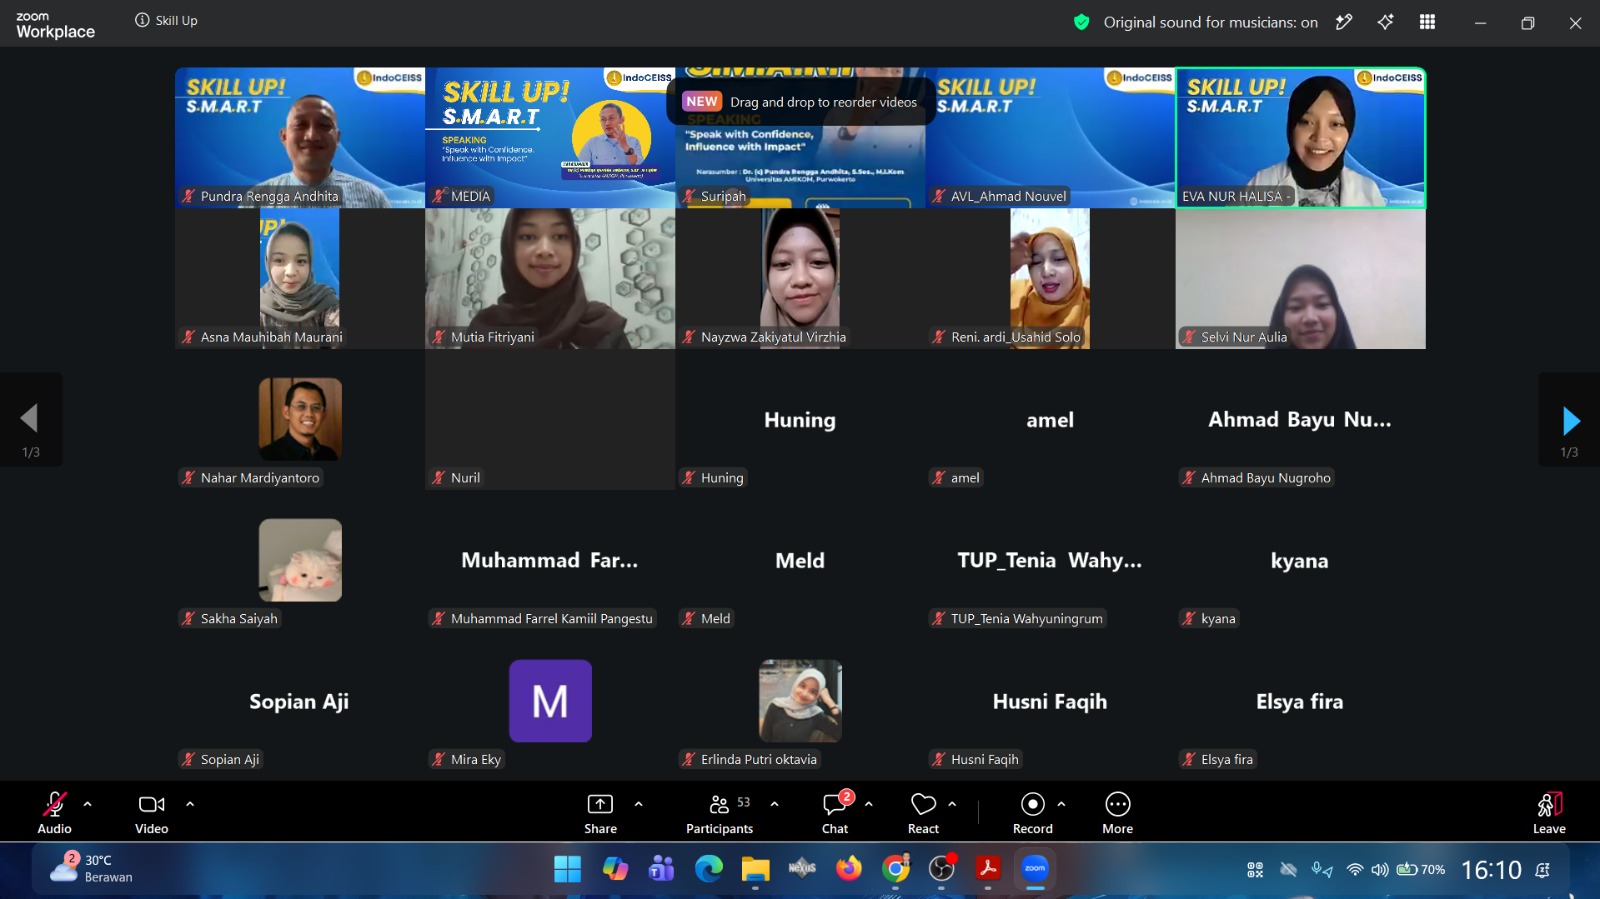Toggle Original sound for musicians
This screenshot has width=1600, height=899.
[x=1210, y=22]
